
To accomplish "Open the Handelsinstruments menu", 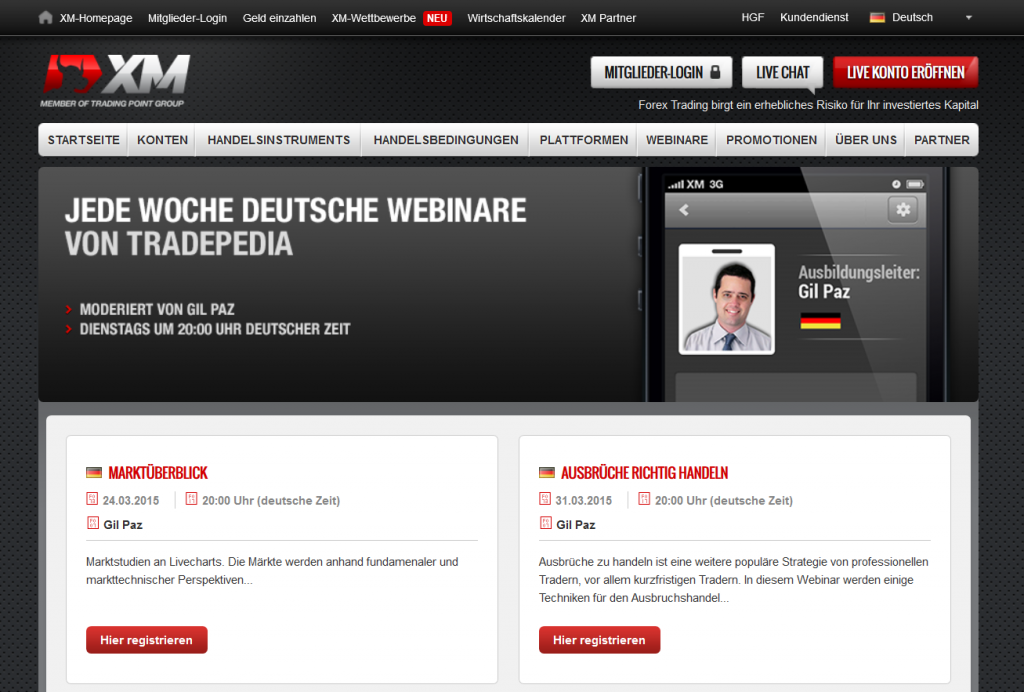I will pyautogui.click(x=279, y=140).
